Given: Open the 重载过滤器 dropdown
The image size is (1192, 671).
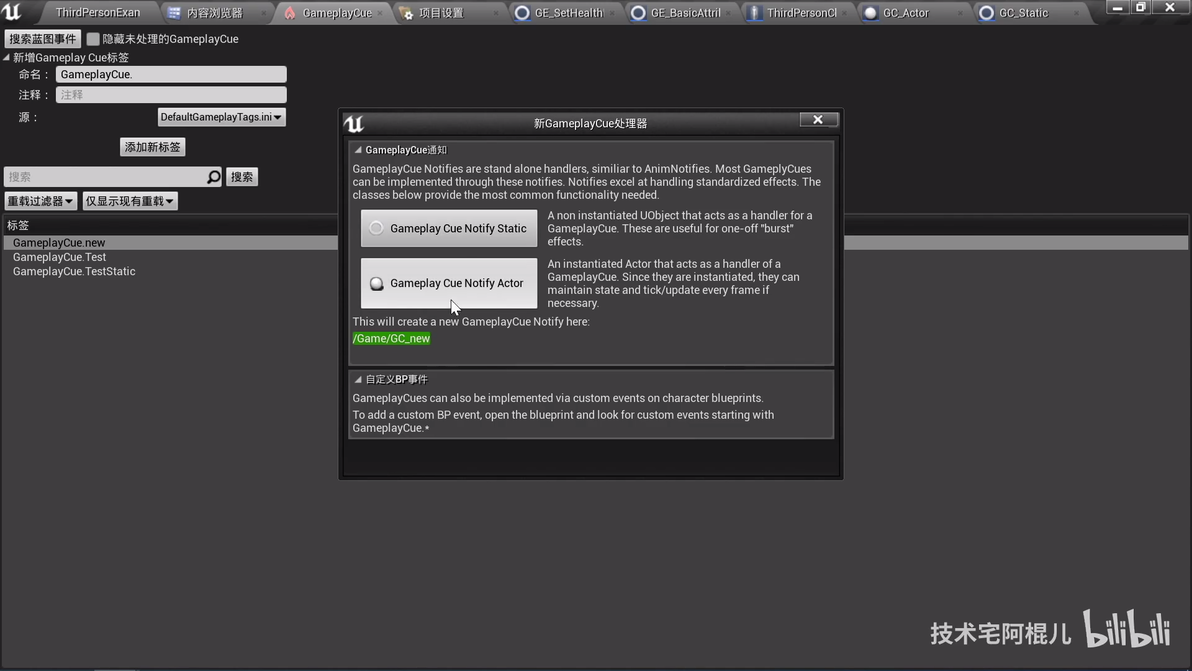Looking at the screenshot, I should pos(40,201).
